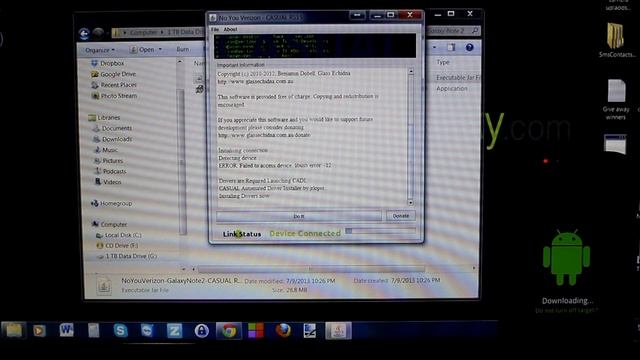This screenshot has width=640, height=360.
Task: Expand the arrow next to Open button
Action: [x=160, y=49]
